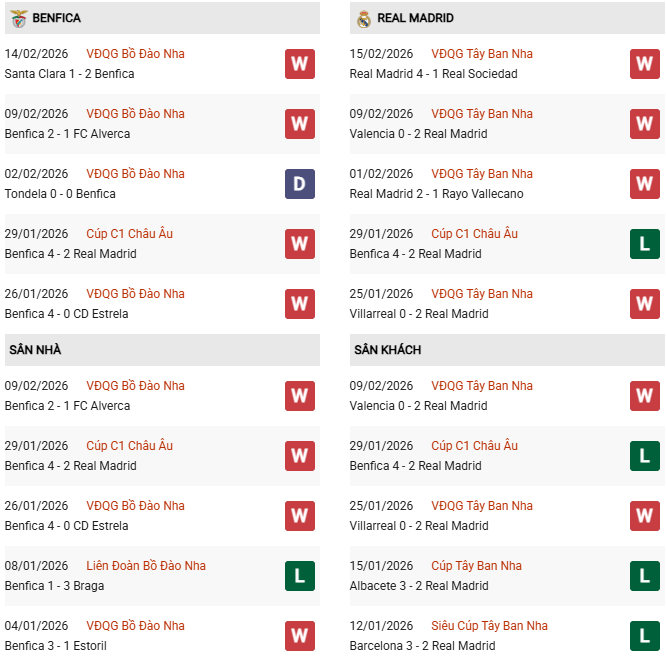Select the Real Madrid 4 - 1 Real Sociedad result
Viewport: 666px width, 658px height.
pyautogui.click(x=433, y=74)
